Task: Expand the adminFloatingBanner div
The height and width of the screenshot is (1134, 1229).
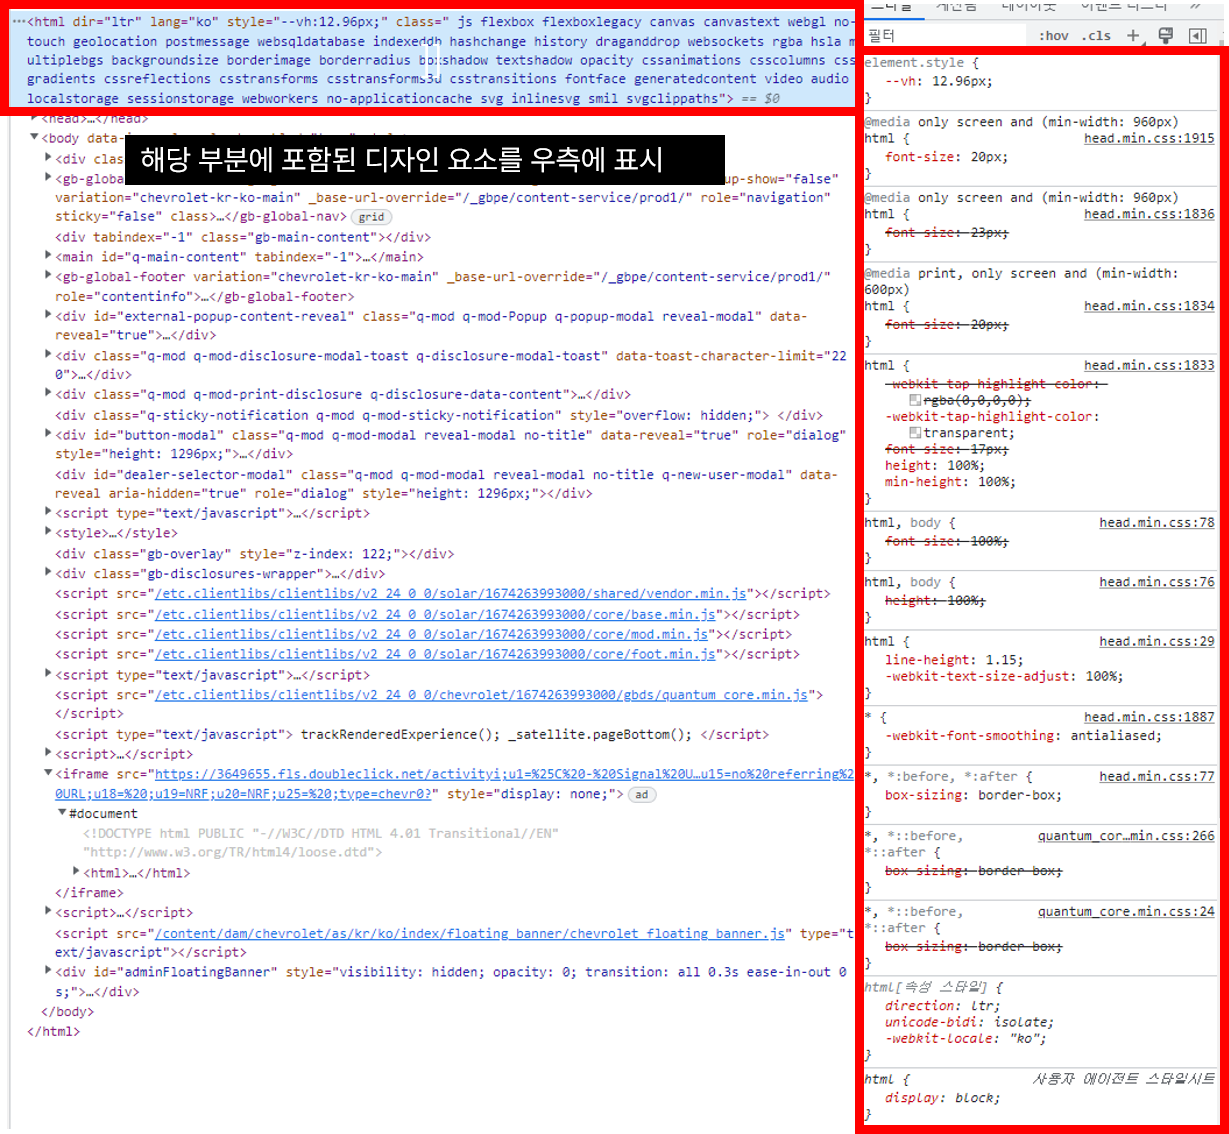Action: (48, 971)
